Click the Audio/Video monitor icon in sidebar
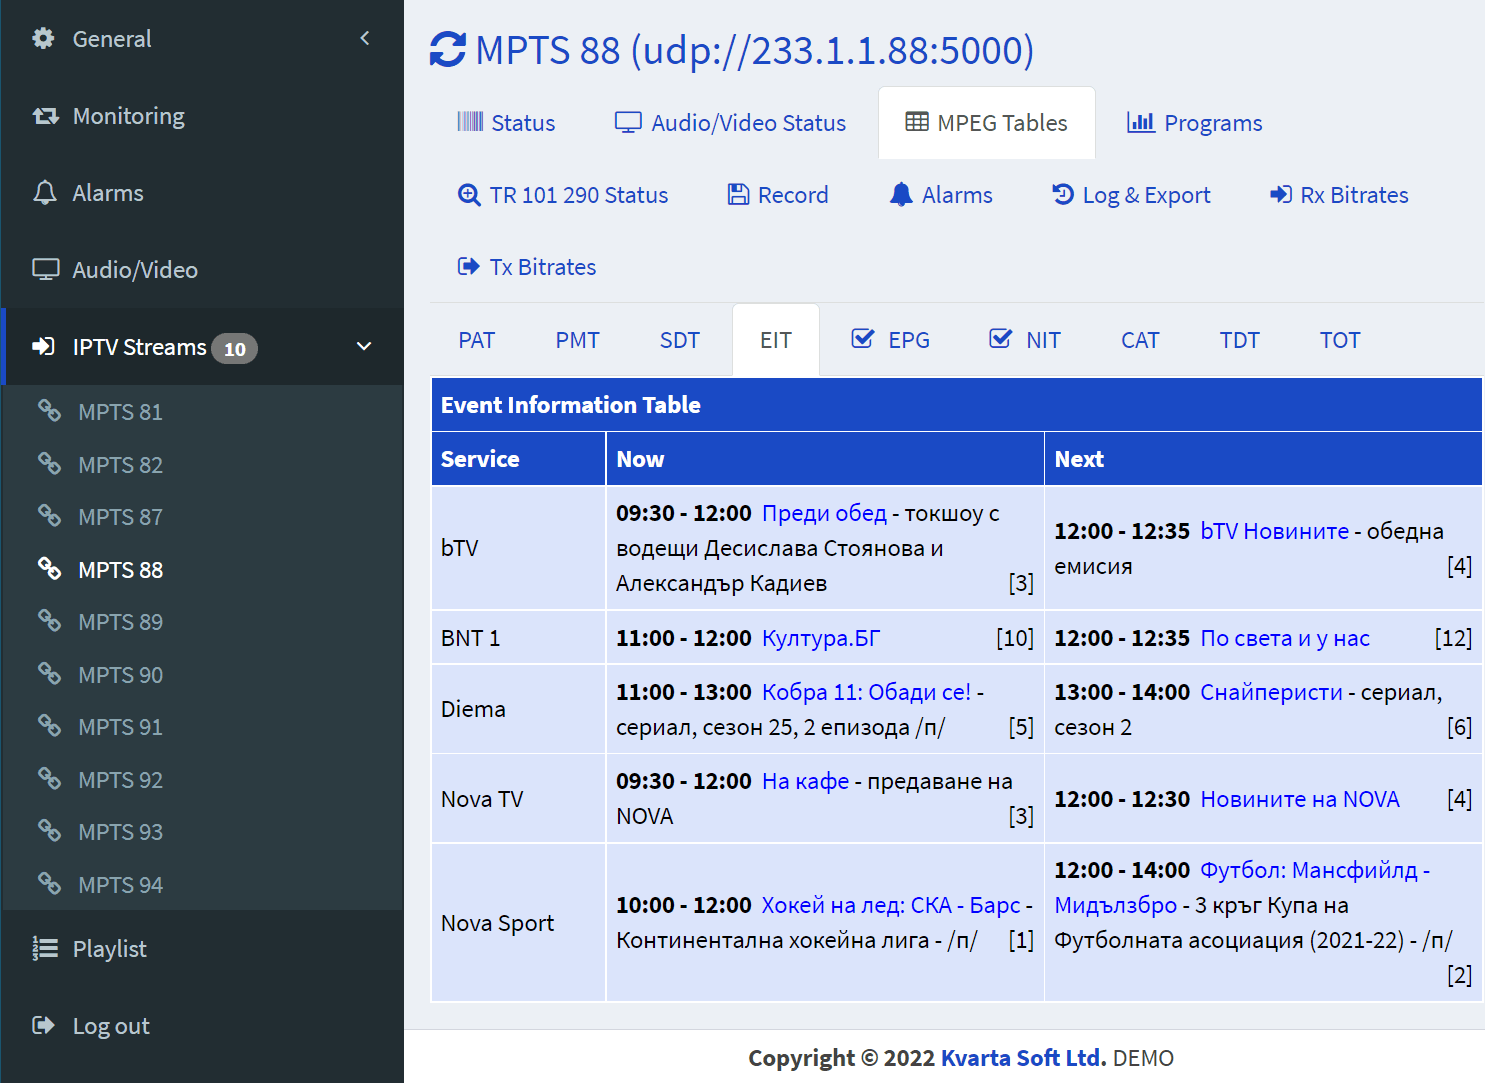Image resolution: width=1488 pixels, height=1086 pixels. pos(46,270)
